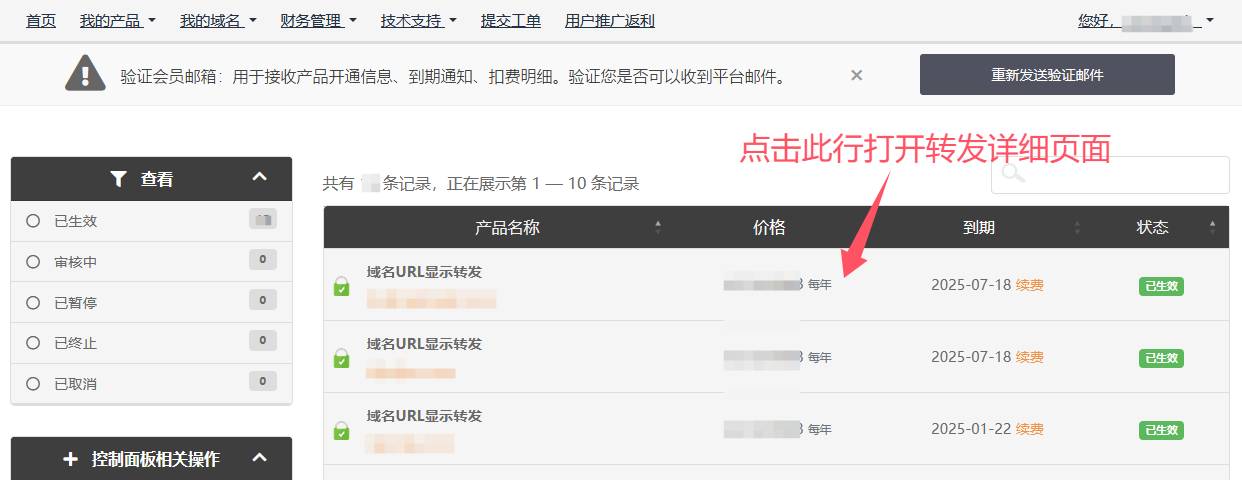Expand the 技术支持 menu
Image resolution: width=1242 pixels, height=480 pixels.
pyautogui.click(x=419, y=20)
